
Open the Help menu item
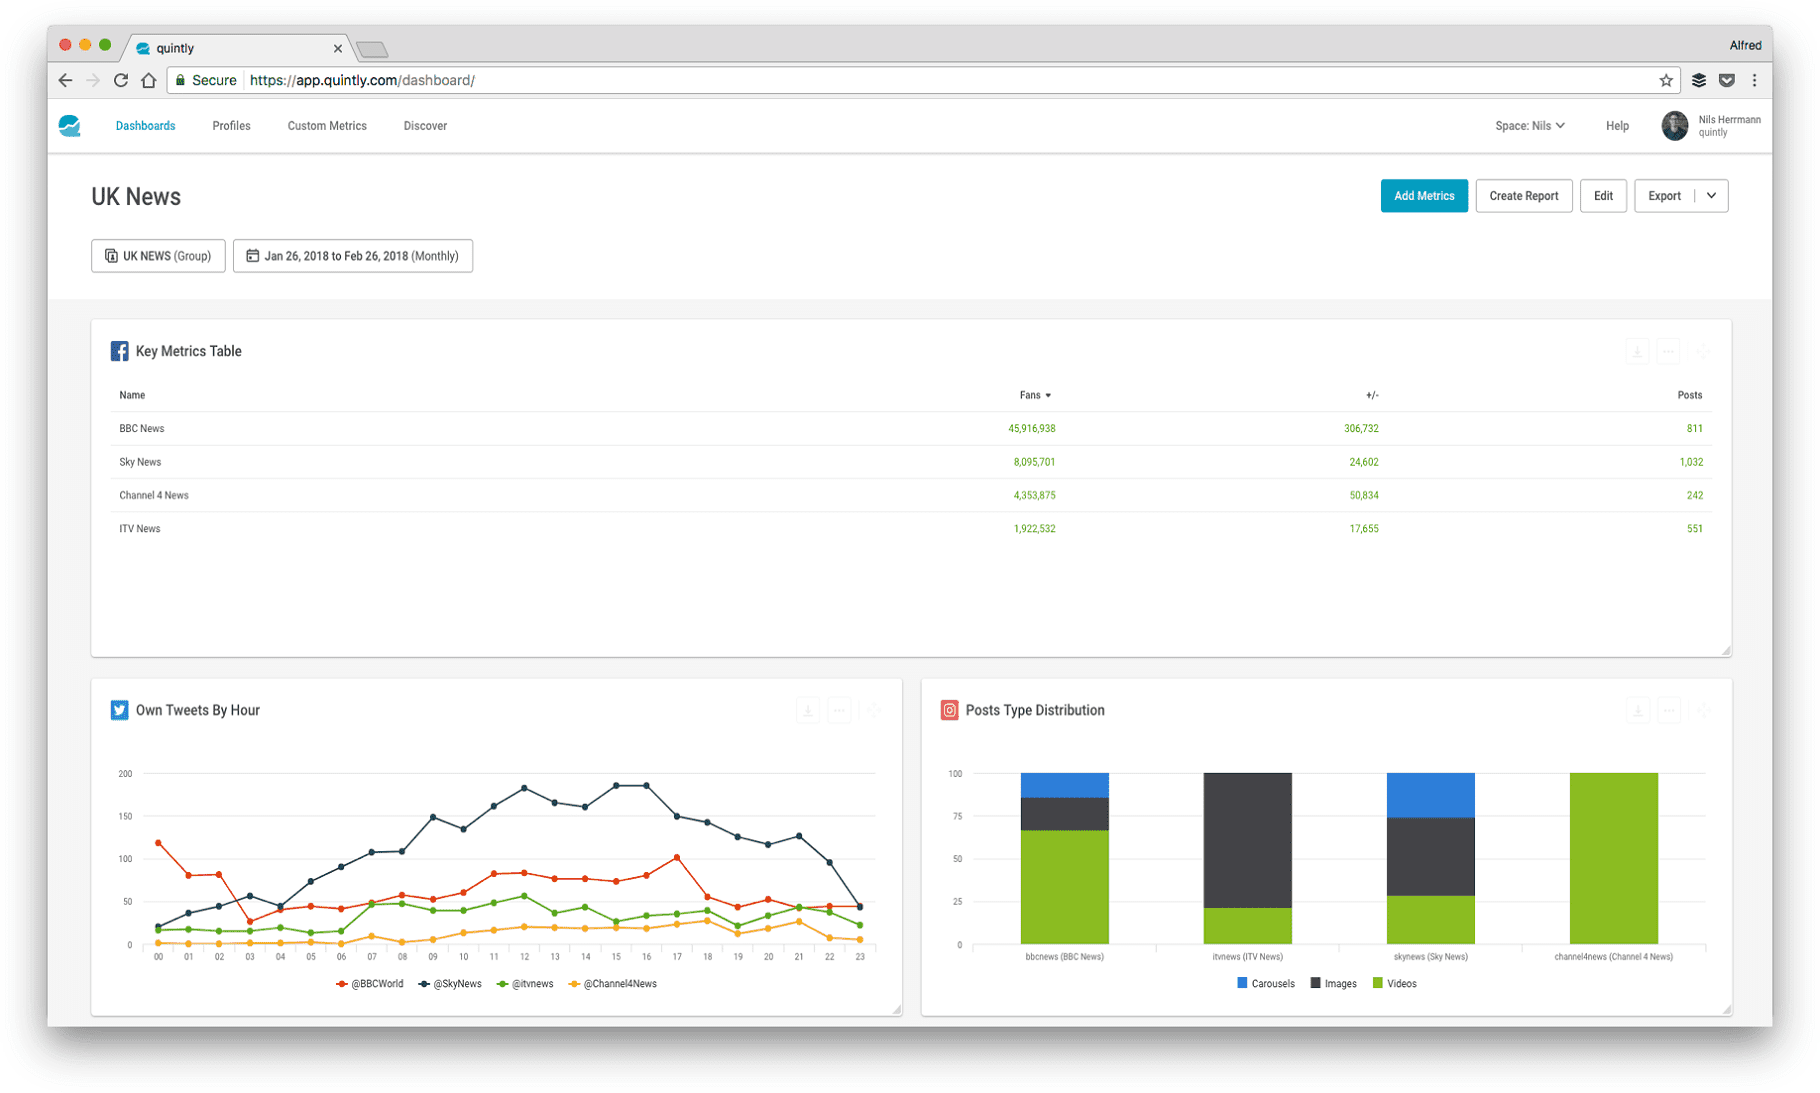click(1617, 126)
